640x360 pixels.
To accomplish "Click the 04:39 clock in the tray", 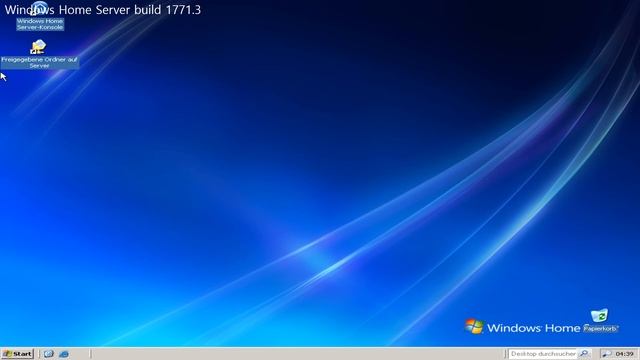I will click(624, 354).
